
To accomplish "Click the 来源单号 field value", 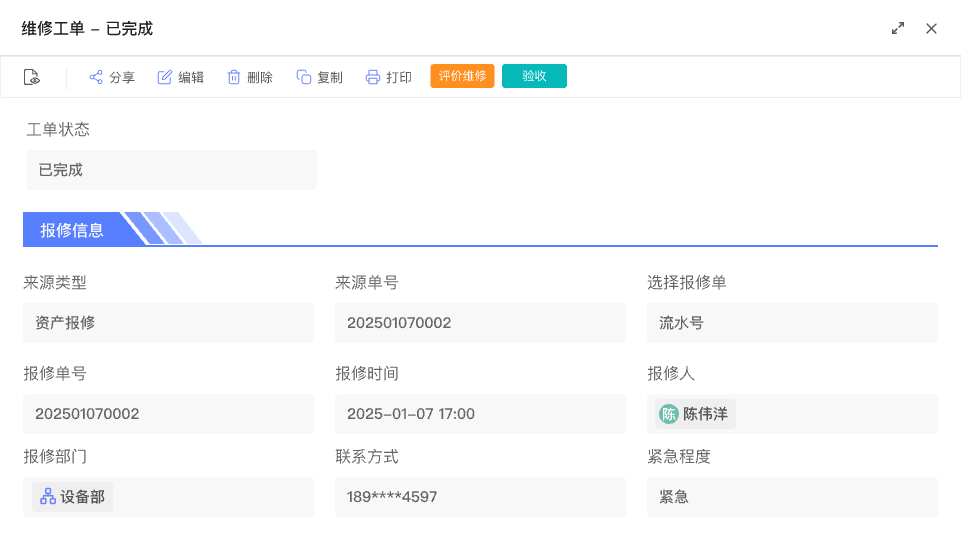I will tap(480, 323).
